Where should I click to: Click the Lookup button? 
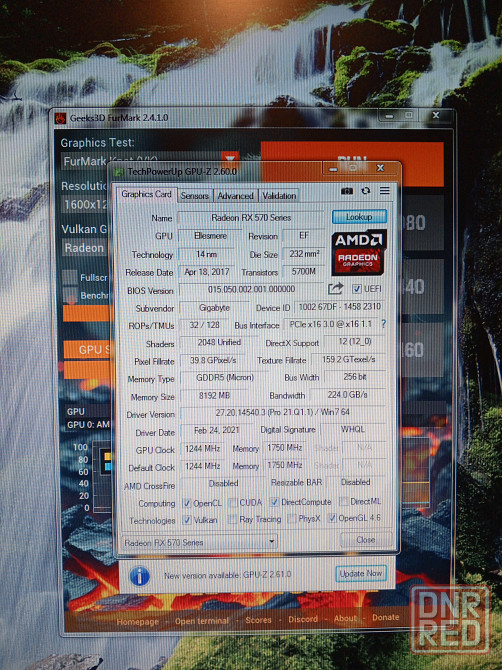pos(359,217)
